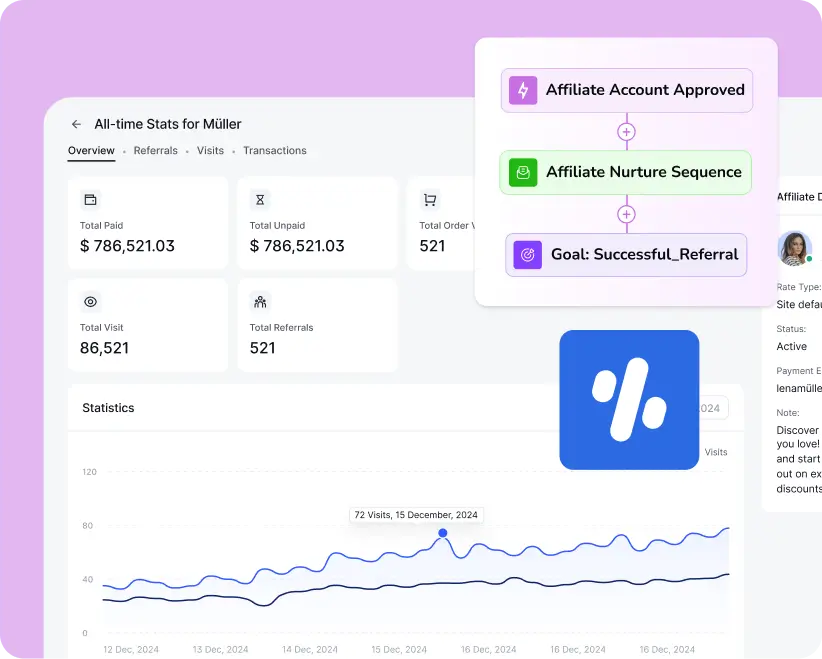Select the Total Visit value 86,521

104,348
